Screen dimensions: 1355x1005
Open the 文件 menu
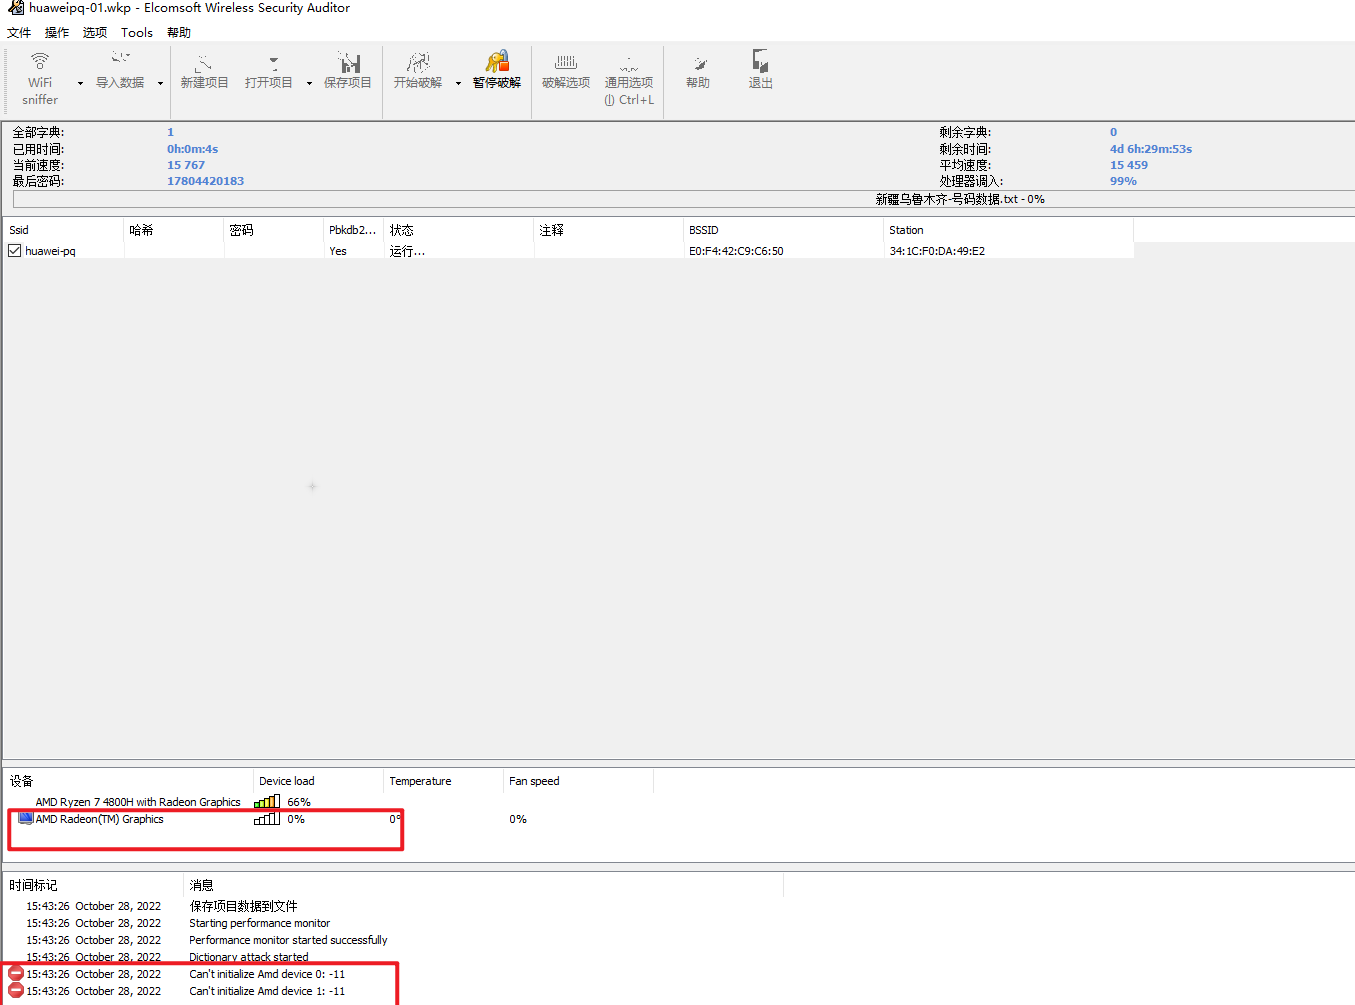click(x=19, y=32)
